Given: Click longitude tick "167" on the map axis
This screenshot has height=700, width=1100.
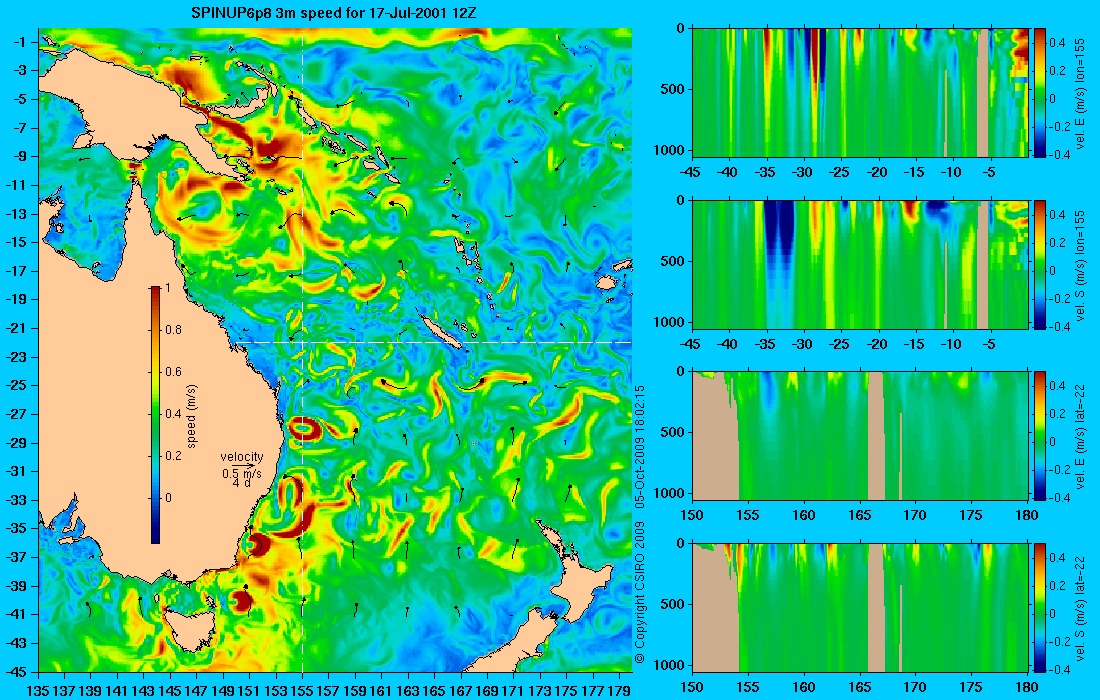Looking at the screenshot, I should [x=461, y=691].
